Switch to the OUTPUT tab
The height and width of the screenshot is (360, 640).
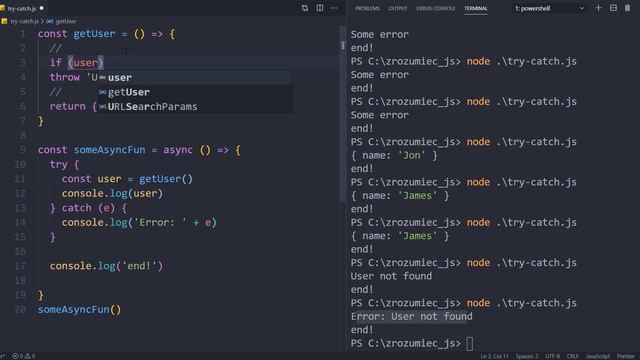coord(398,8)
